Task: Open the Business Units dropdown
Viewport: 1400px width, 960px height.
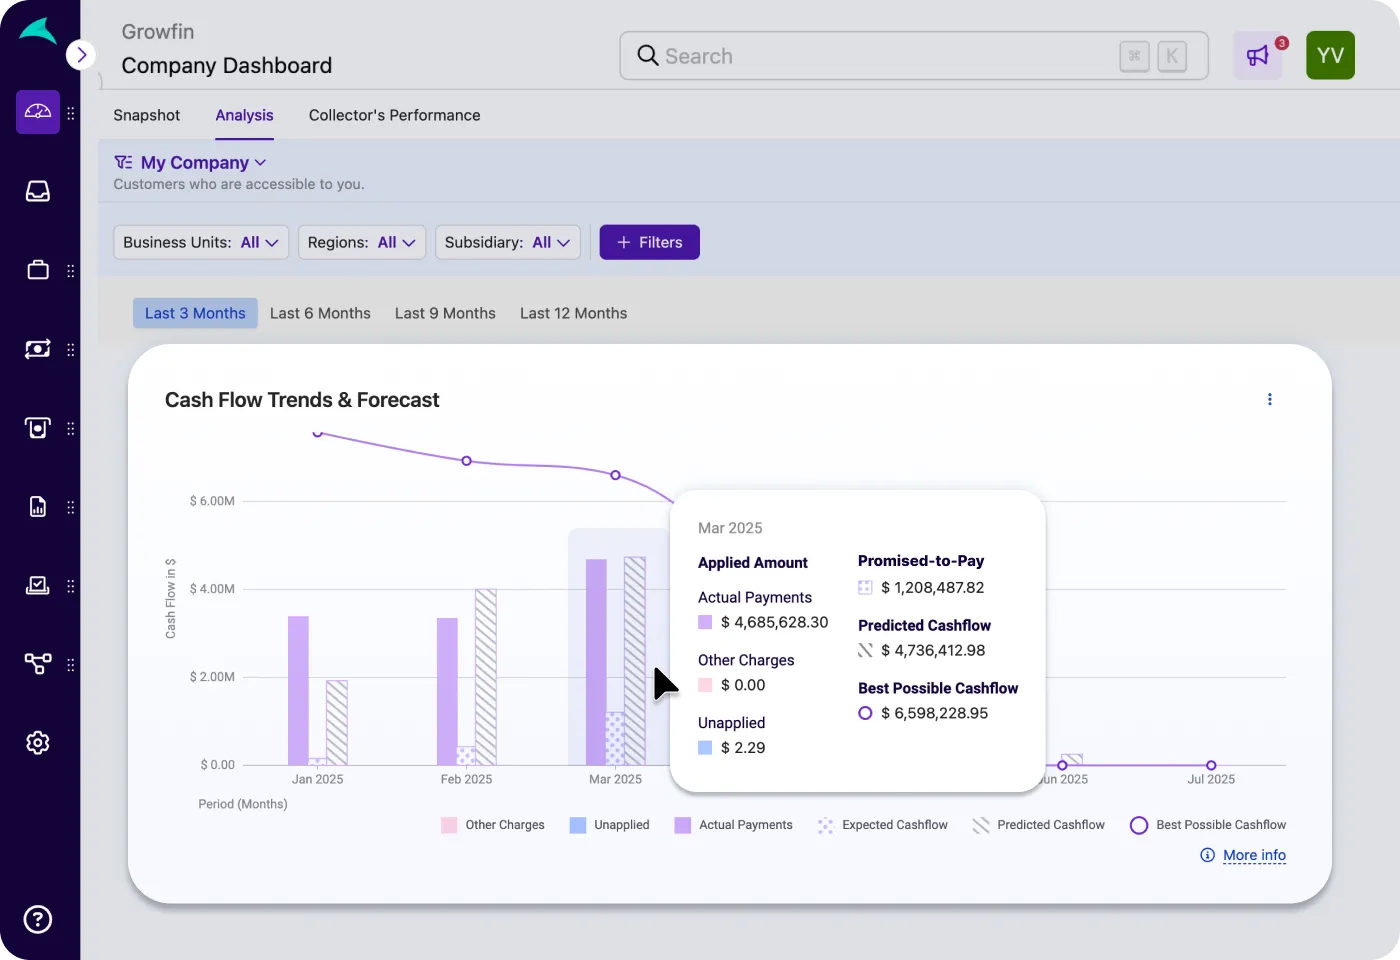Action: click(201, 242)
